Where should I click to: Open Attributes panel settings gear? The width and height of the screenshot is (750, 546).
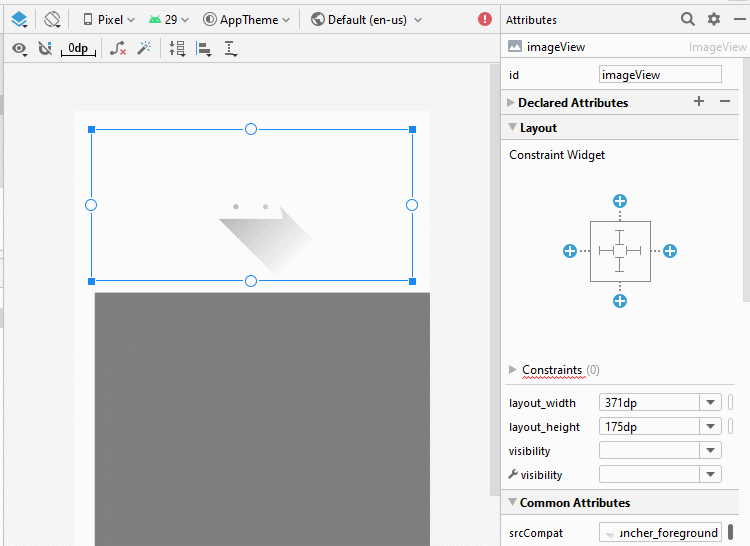tap(714, 19)
